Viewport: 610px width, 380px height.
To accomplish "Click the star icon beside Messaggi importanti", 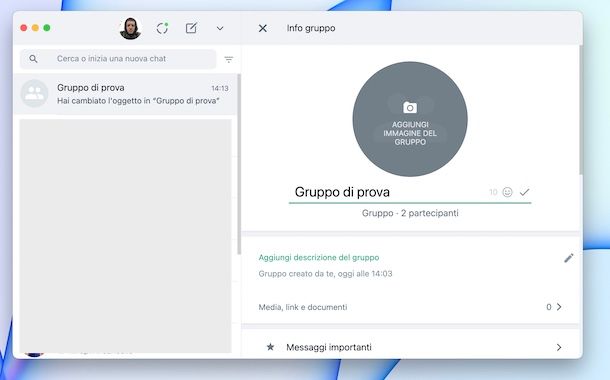I will pos(270,347).
